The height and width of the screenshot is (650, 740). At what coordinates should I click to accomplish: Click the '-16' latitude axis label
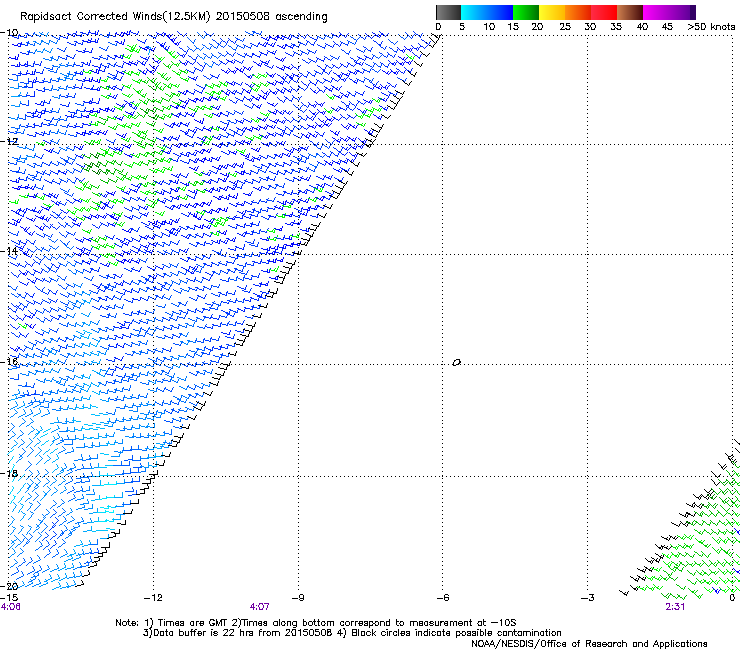coord(9,362)
